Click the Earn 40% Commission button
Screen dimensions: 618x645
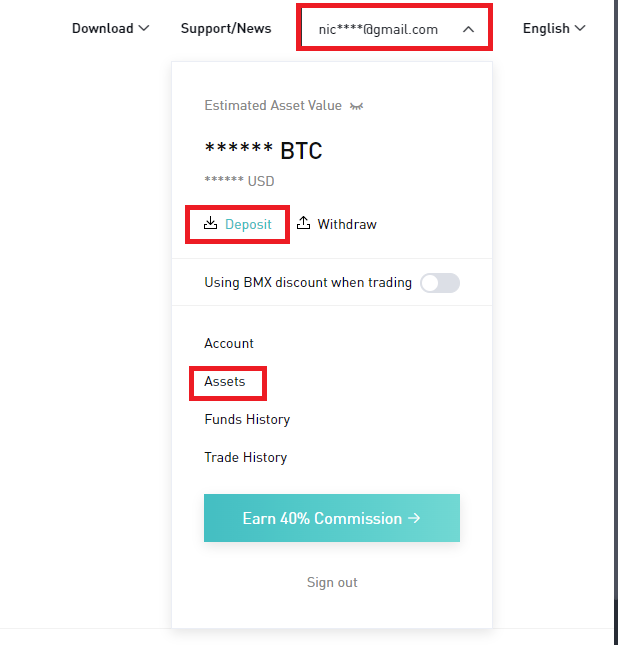pos(331,518)
